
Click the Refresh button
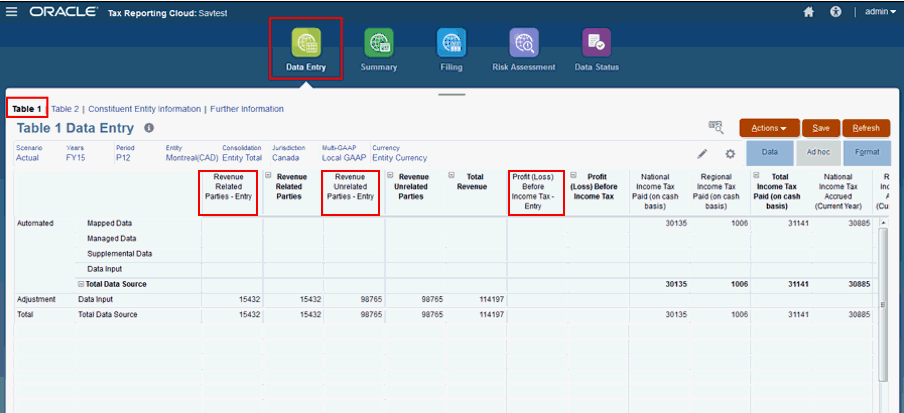point(867,128)
